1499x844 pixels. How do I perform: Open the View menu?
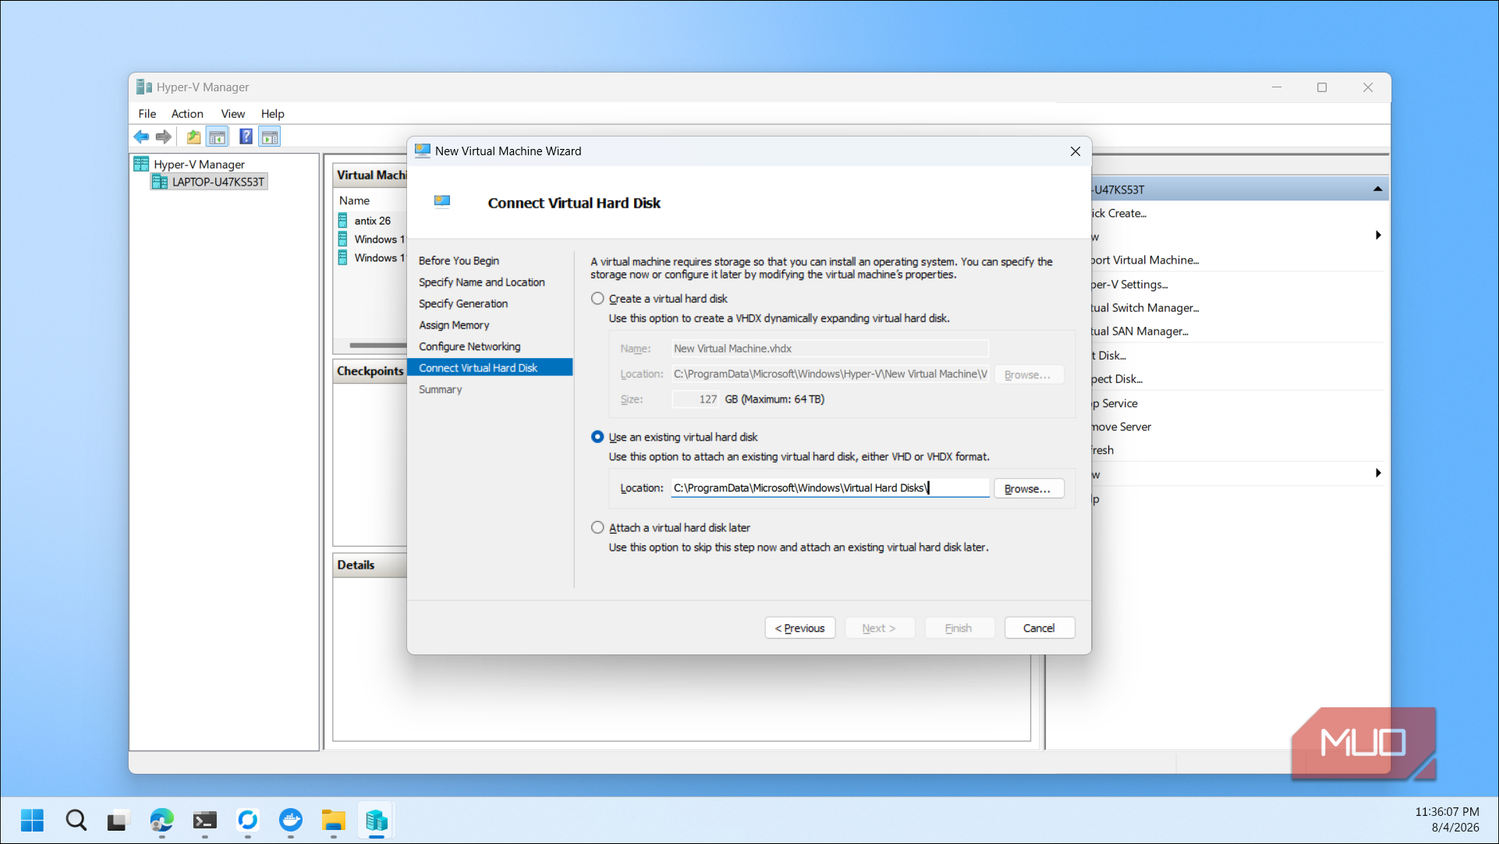point(233,114)
